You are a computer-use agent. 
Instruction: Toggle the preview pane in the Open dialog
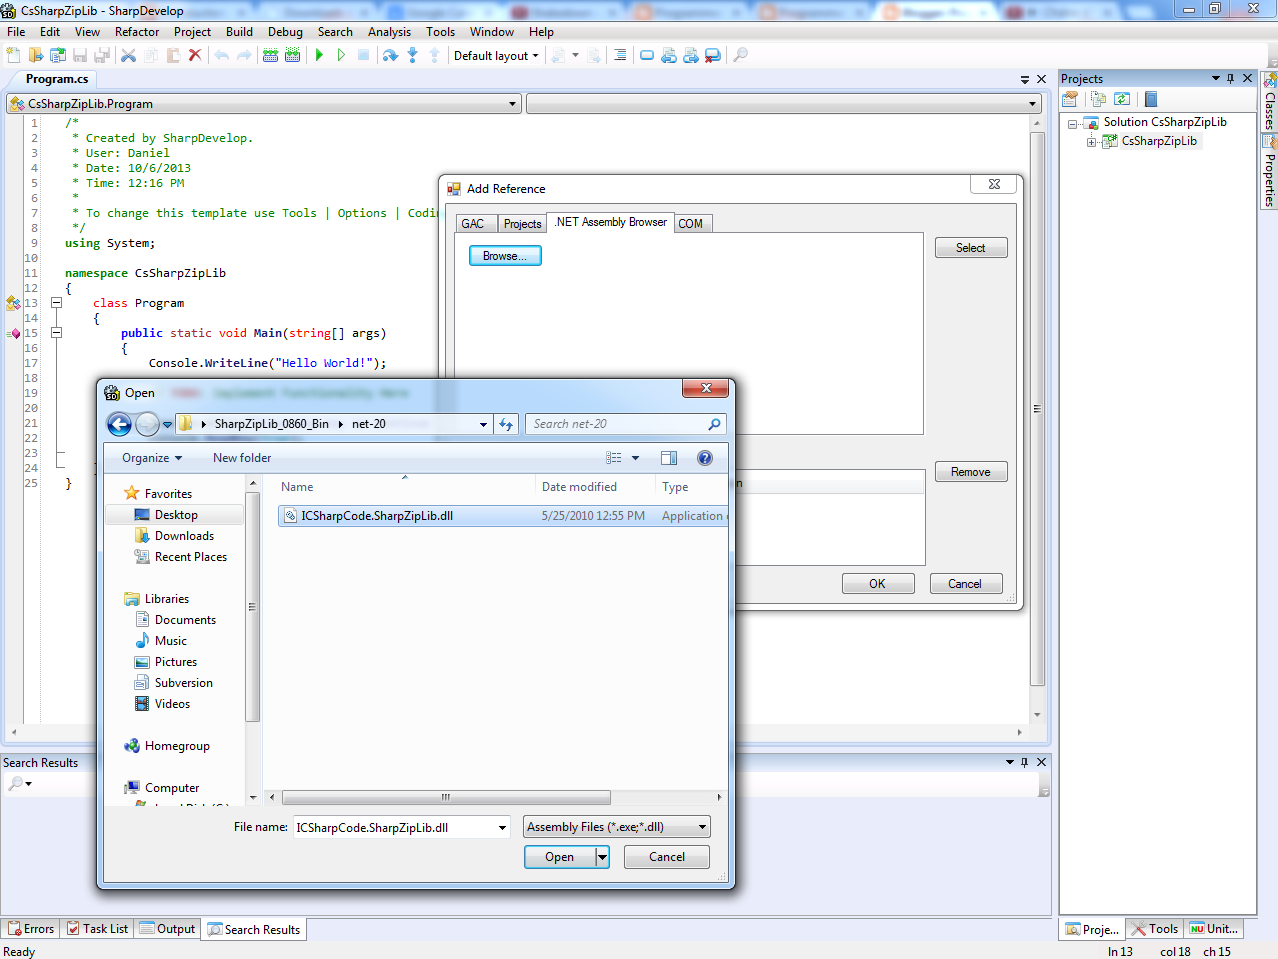[669, 457]
